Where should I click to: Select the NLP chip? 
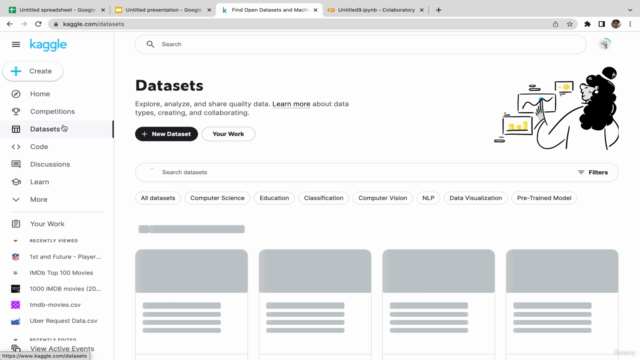coord(428,198)
